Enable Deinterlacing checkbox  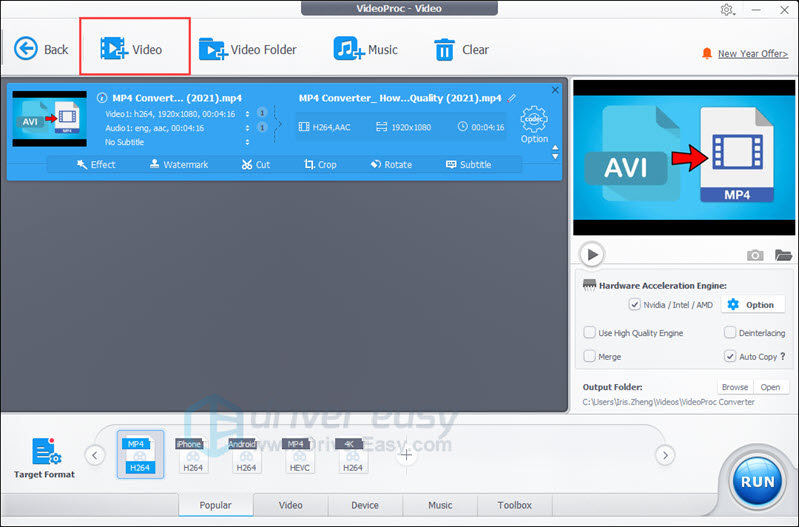click(x=730, y=333)
